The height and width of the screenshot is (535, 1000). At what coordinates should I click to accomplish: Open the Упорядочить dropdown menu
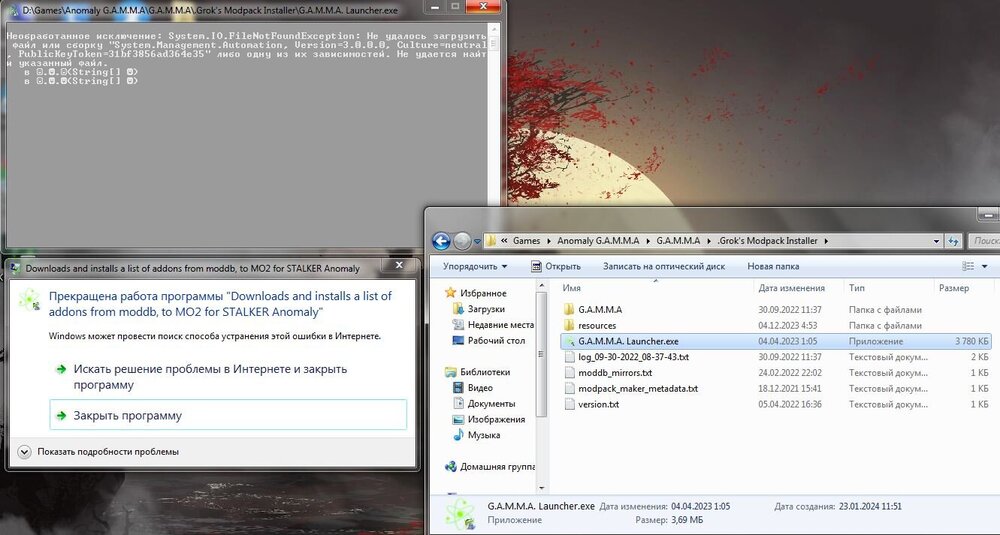[475, 266]
